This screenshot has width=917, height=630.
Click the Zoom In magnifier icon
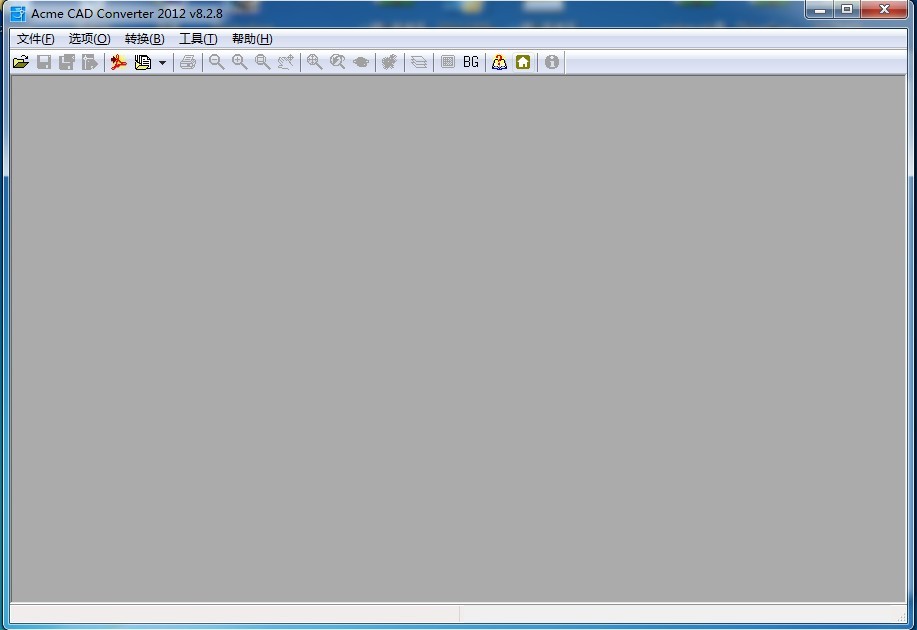coord(240,62)
